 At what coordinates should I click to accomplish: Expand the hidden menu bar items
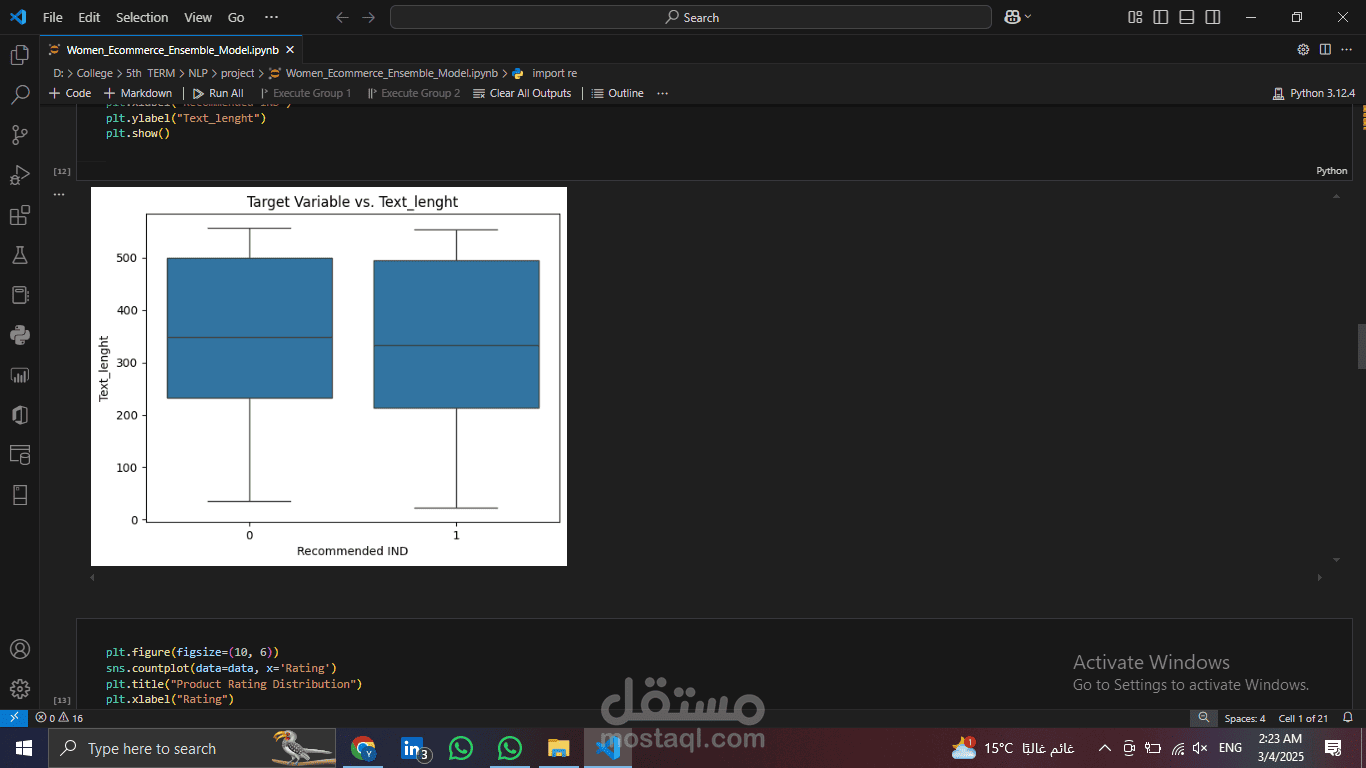click(272, 17)
